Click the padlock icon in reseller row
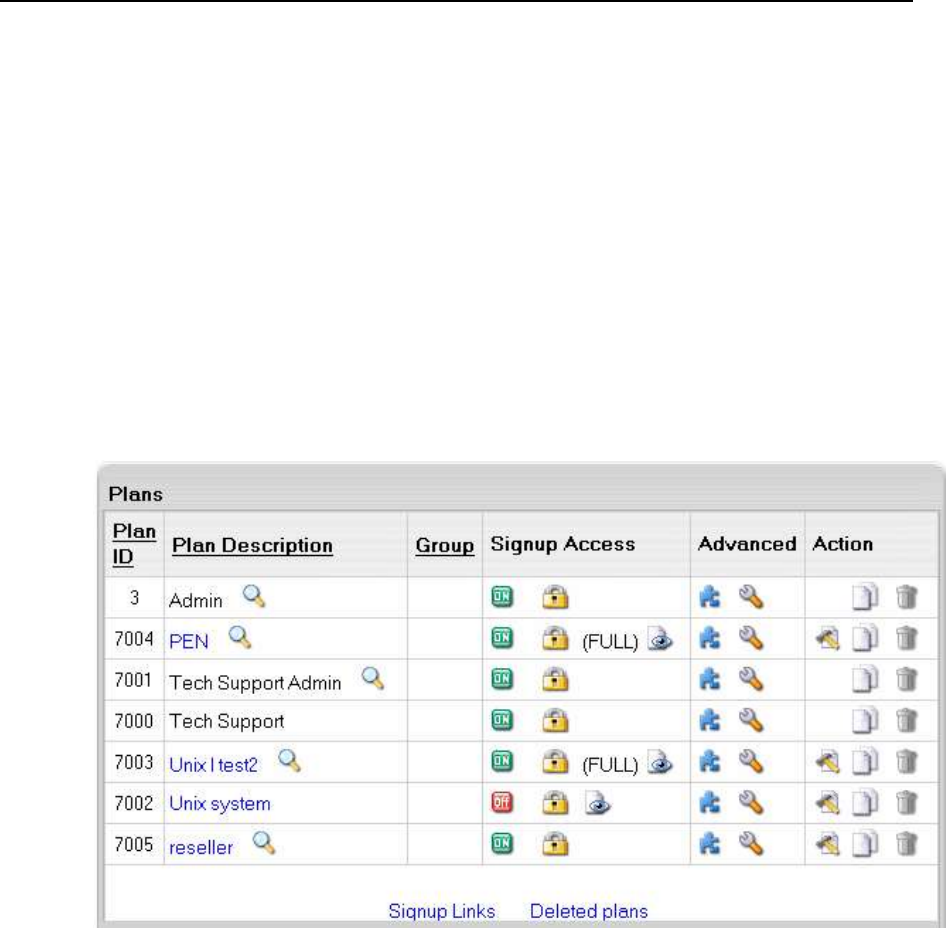This screenshot has width=946, height=928. (x=555, y=843)
